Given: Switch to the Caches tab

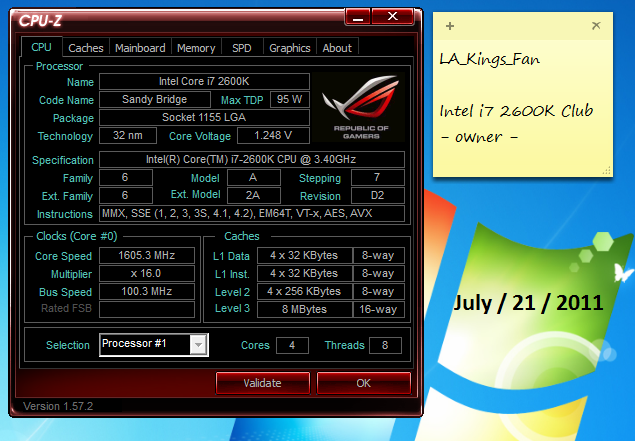Looking at the screenshot, I should coord(85,48).
